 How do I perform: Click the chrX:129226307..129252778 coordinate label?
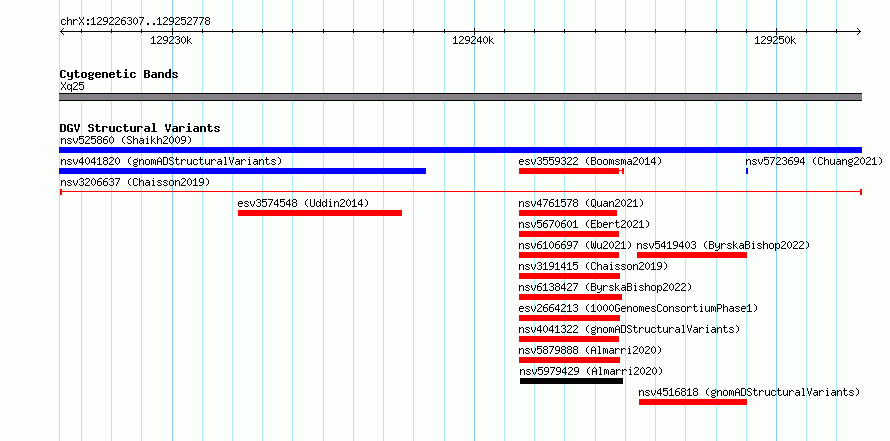135,22
